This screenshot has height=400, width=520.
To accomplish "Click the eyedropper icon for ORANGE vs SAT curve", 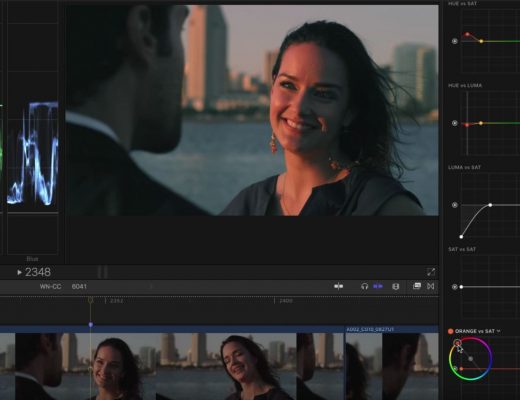I will [455, 369].
